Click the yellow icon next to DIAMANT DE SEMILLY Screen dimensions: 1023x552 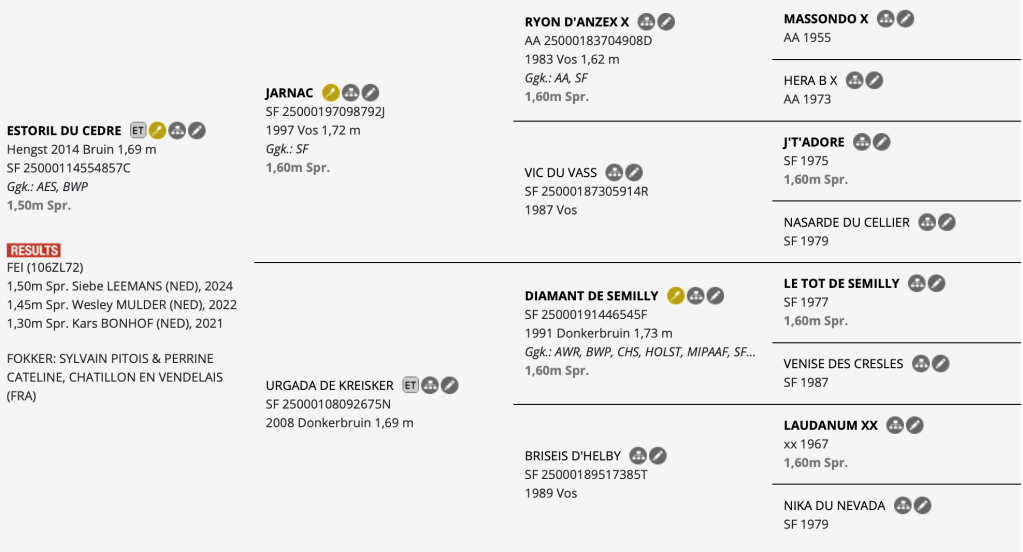pyautogui.click(x=676, y=295)
